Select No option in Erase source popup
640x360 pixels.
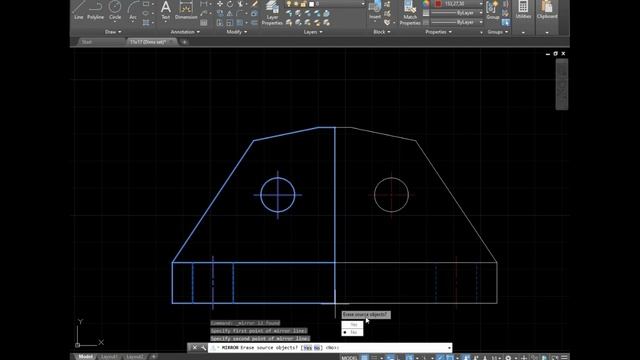tap(352, 332)
